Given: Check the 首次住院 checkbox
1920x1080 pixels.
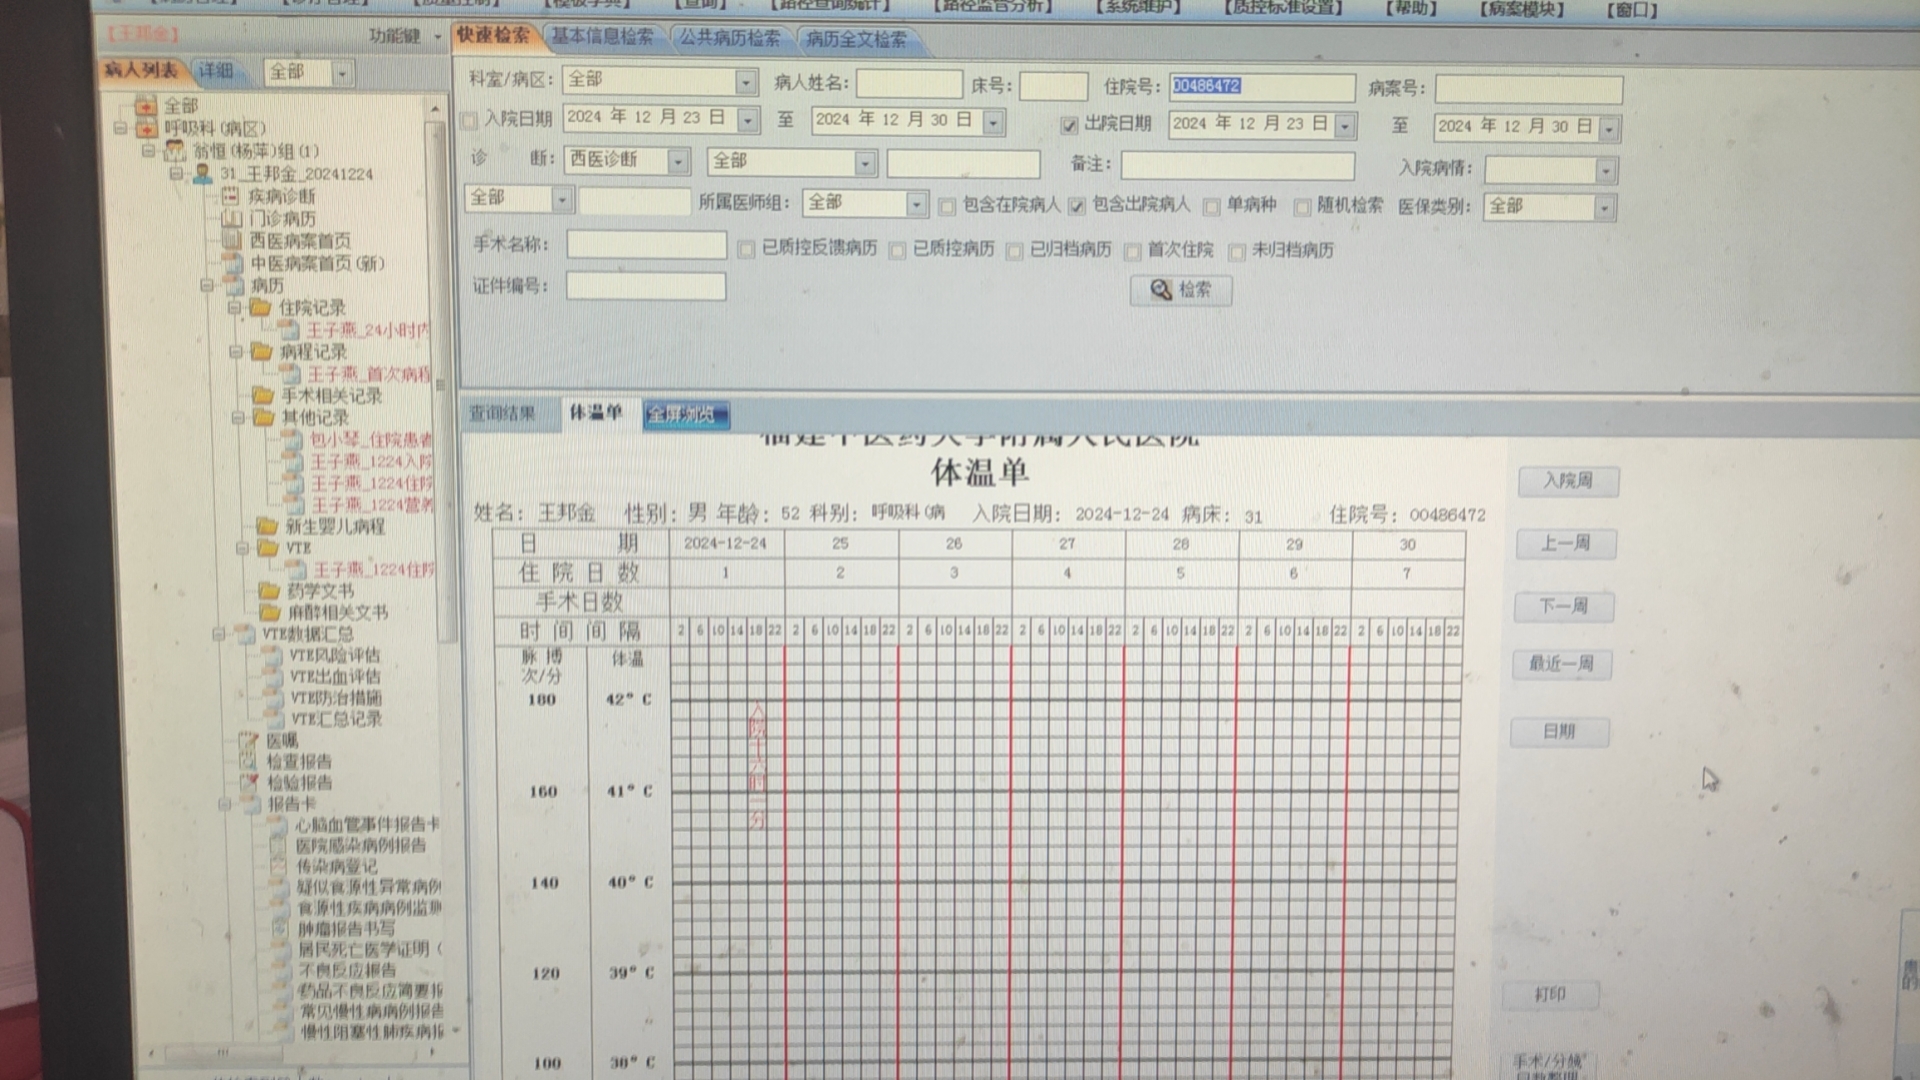Looking at the screenshot, I should [1133, 251].
